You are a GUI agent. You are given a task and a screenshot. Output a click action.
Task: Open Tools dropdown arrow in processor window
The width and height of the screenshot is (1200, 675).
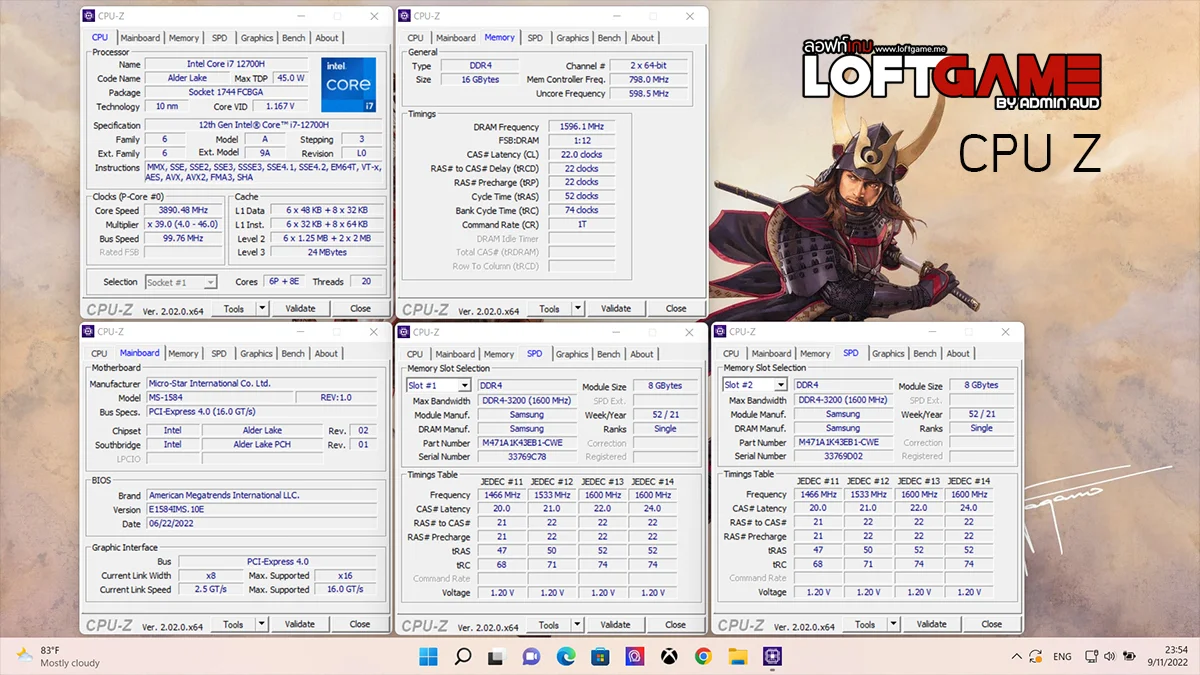(263, 309)
